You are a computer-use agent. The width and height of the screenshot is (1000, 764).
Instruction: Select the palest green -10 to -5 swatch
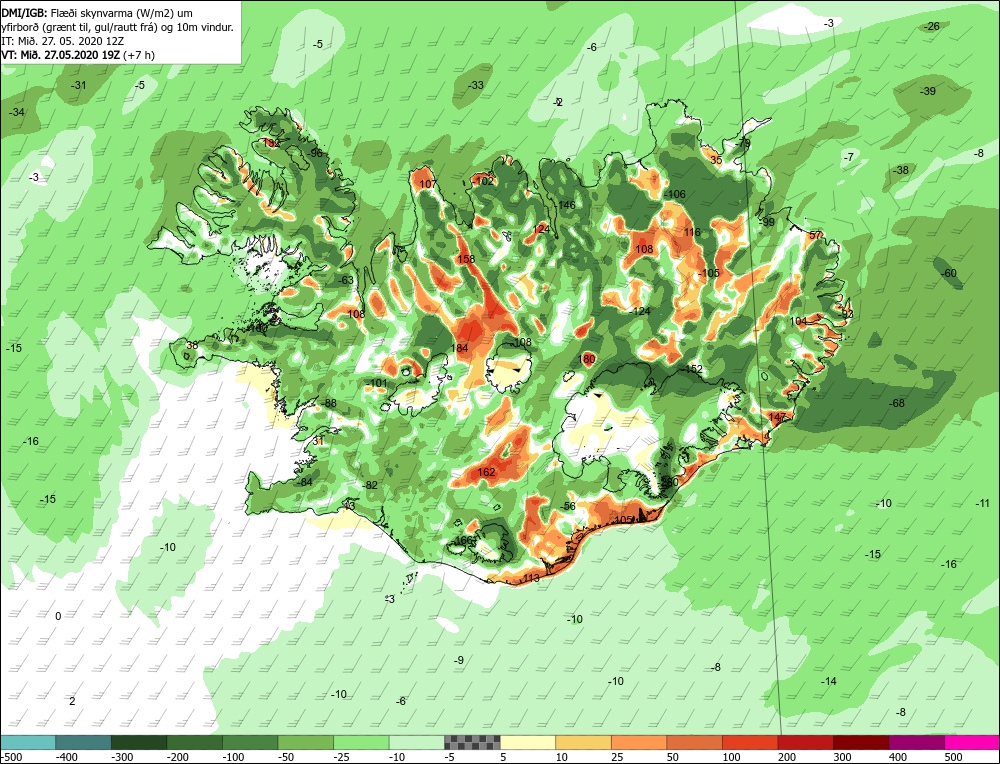tap(417, 742)
